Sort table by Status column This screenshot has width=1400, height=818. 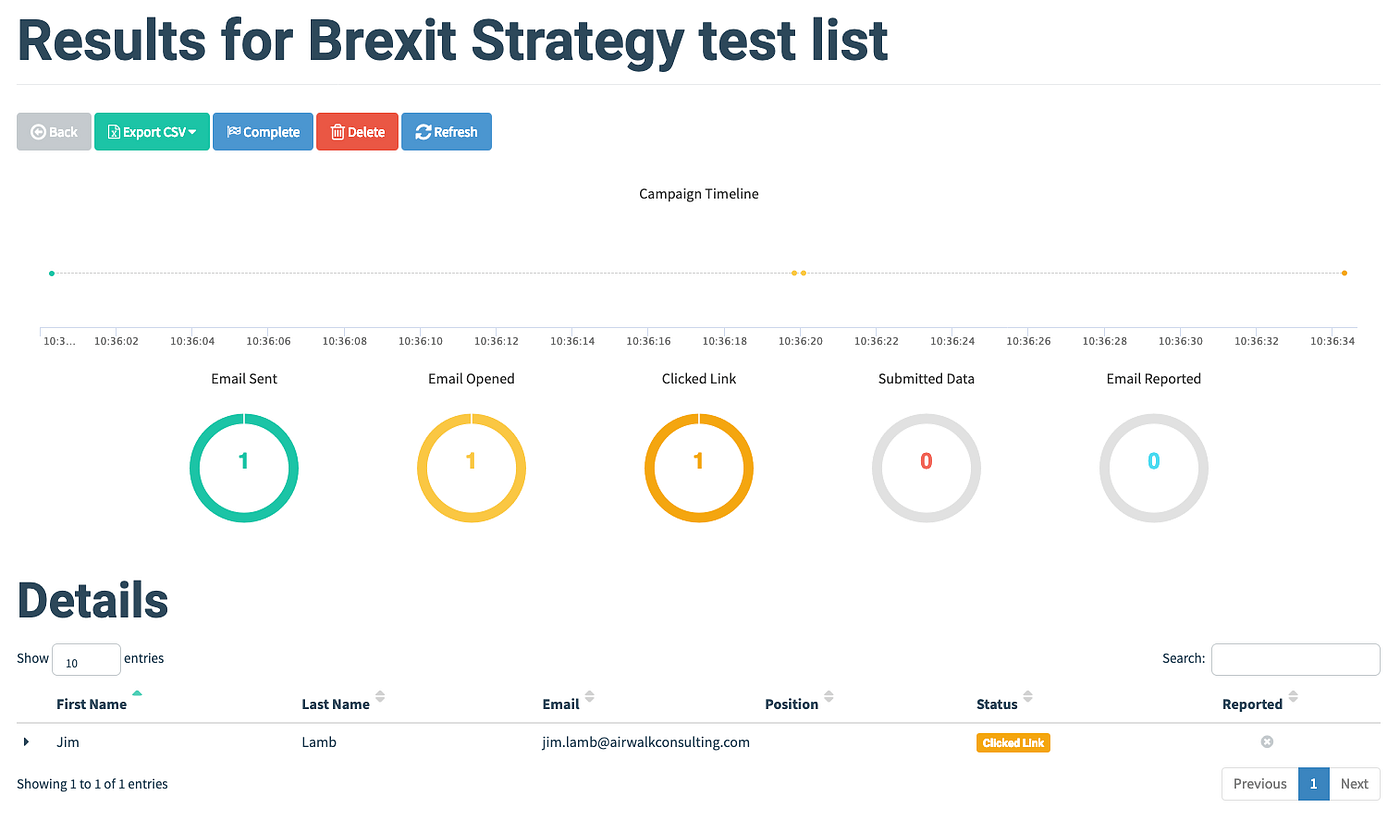[x=997, y=704]
